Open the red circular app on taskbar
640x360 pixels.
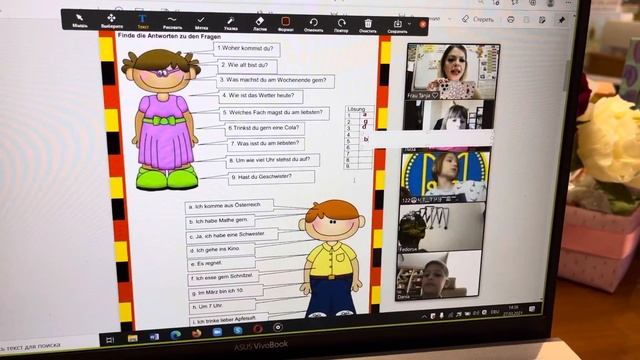tap(258, 329)
